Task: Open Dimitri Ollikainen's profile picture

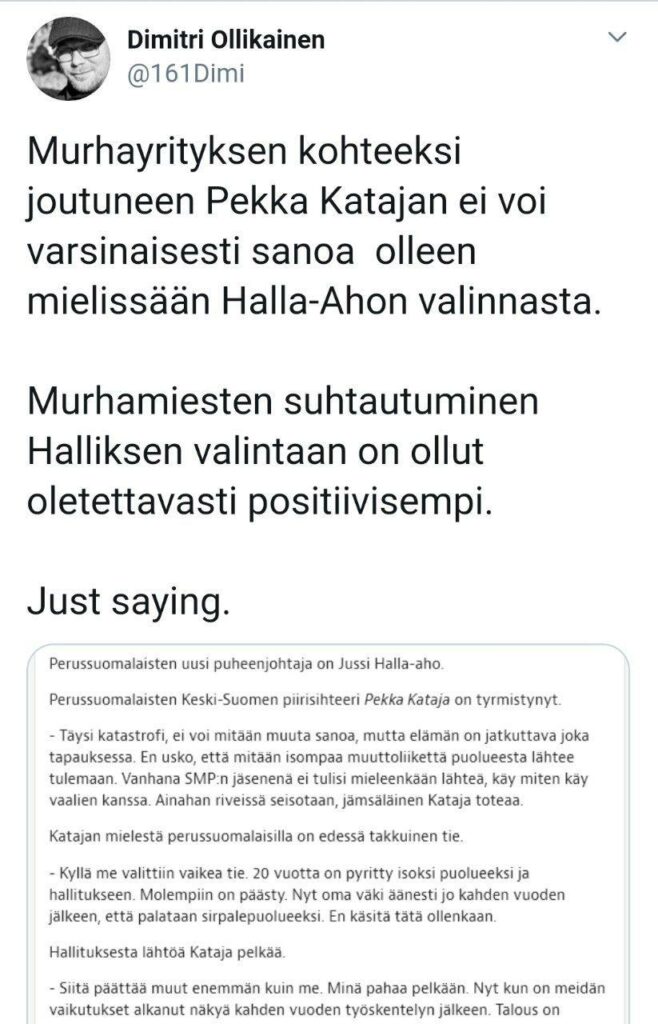Action: pyautogui.click(x=67, y=57)
